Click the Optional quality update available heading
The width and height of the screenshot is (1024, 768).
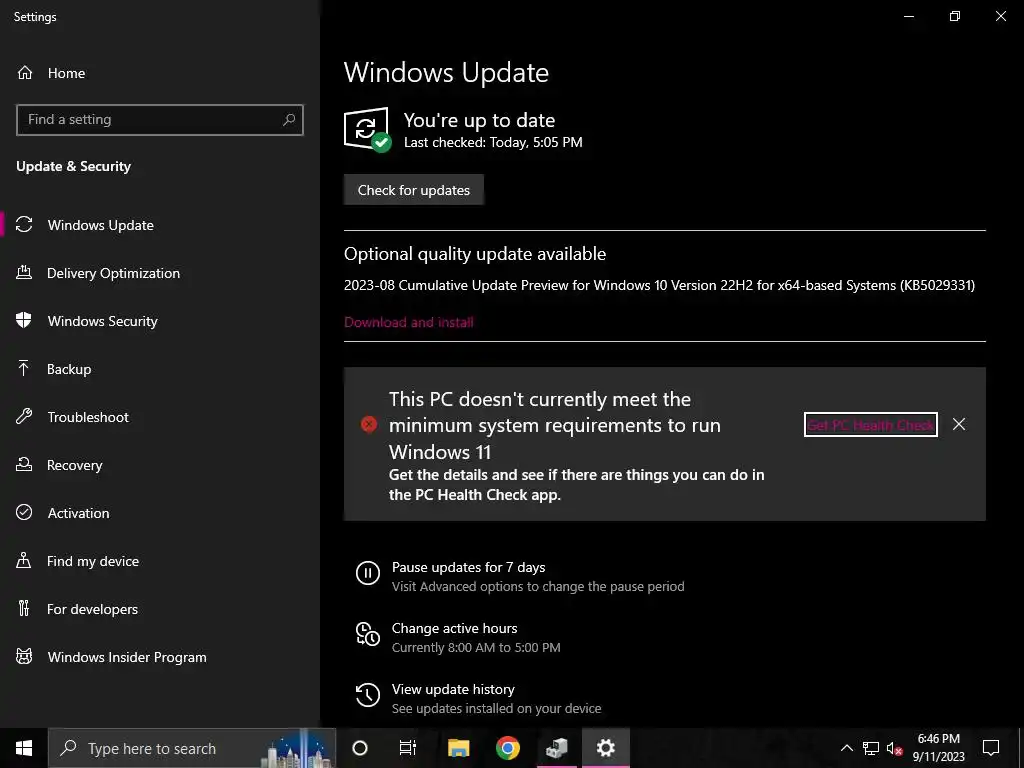[x=475, y=253]
